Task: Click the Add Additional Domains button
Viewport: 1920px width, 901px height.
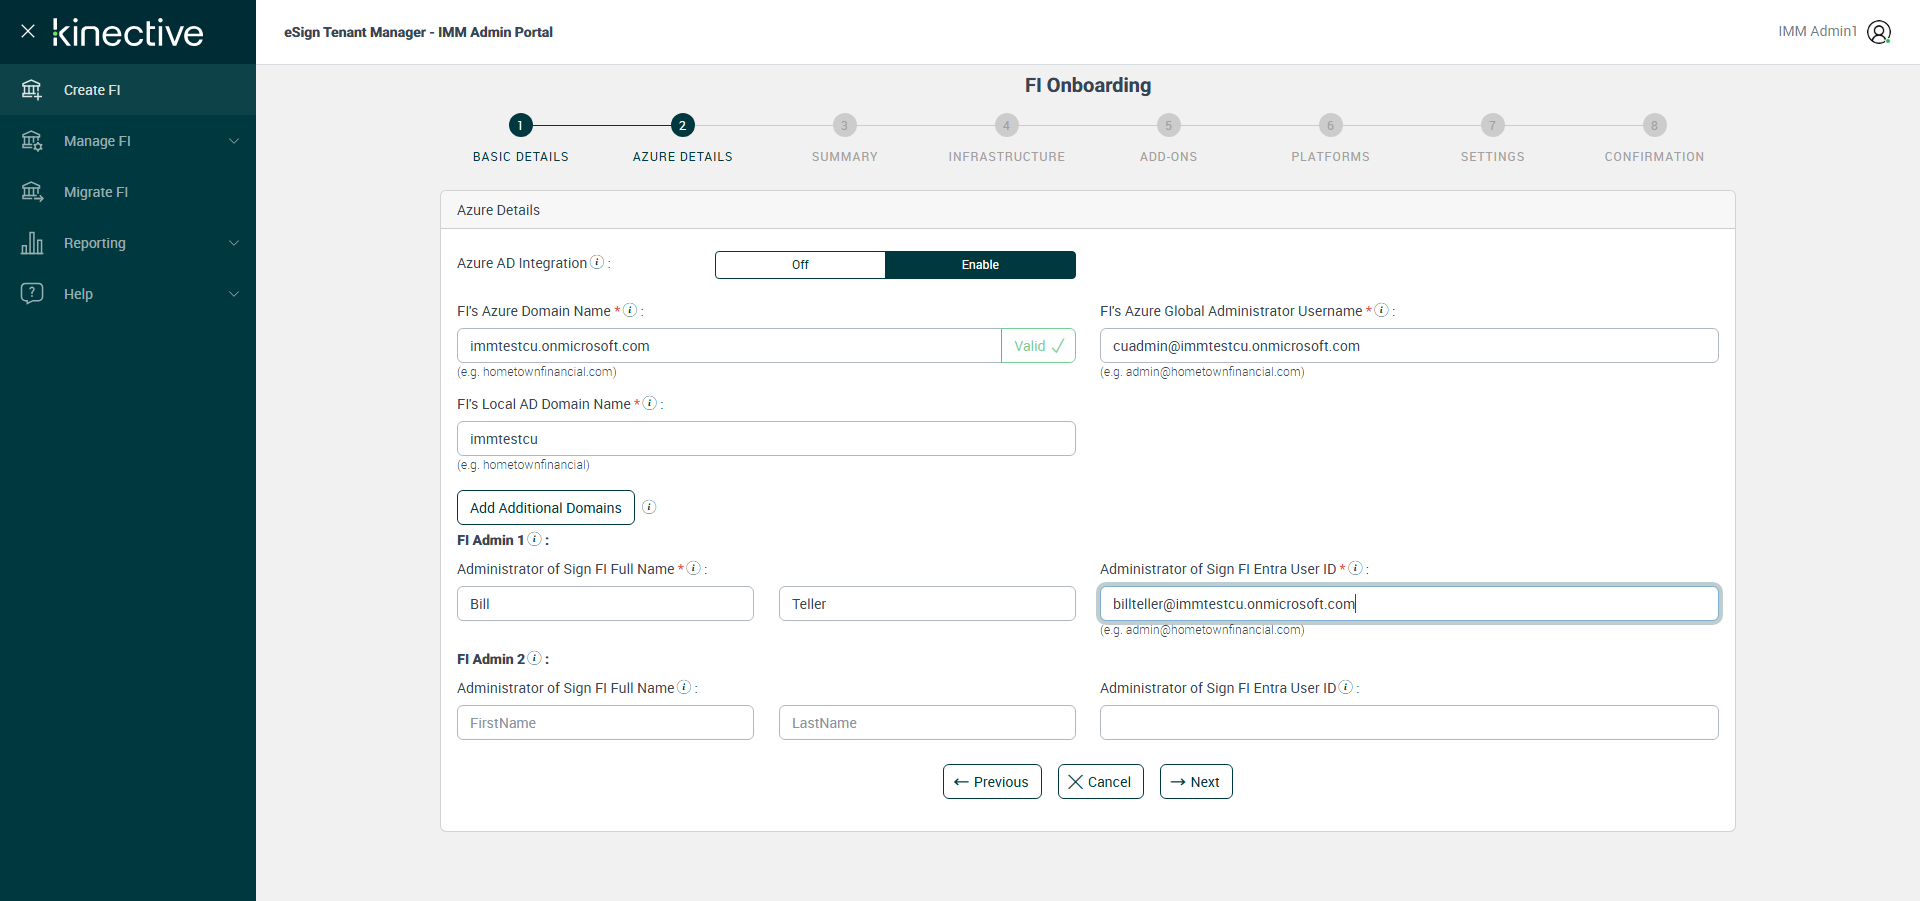Action: click(546, 508)
